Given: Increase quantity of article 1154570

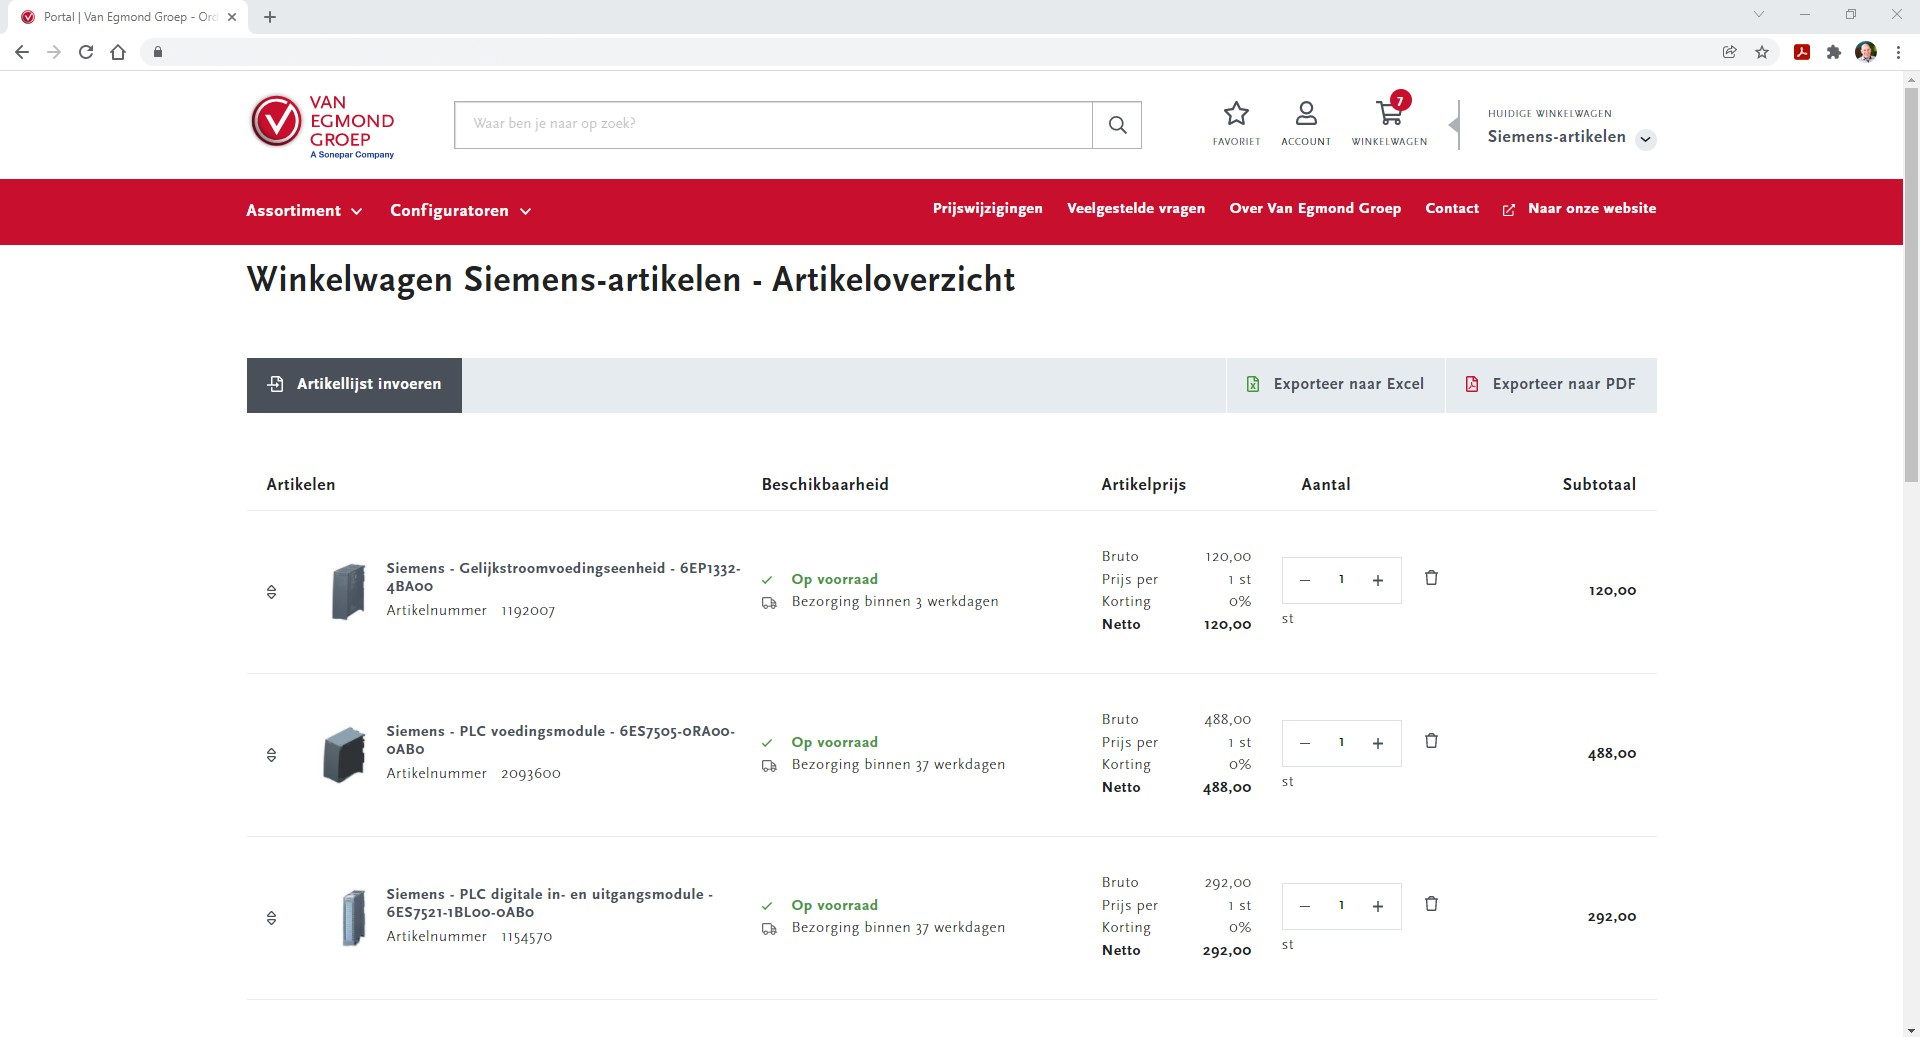Looking at the screenshot, I should click(x=1378, y=906).
